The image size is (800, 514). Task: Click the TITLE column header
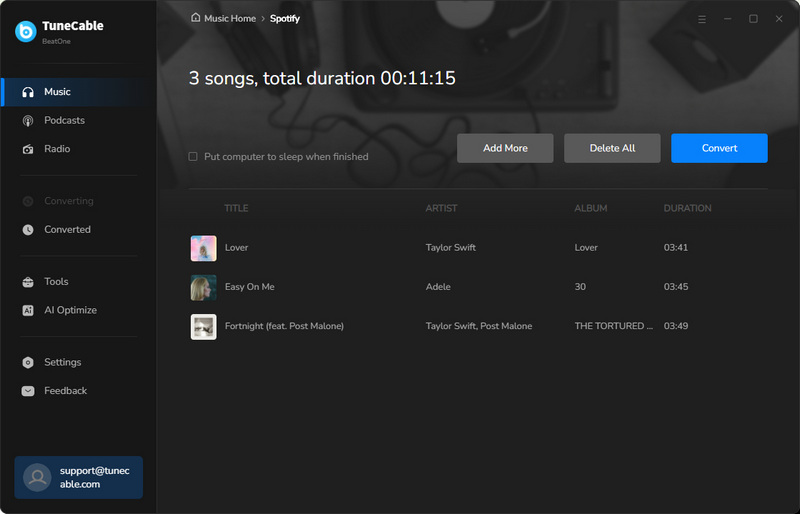(236, 208)
